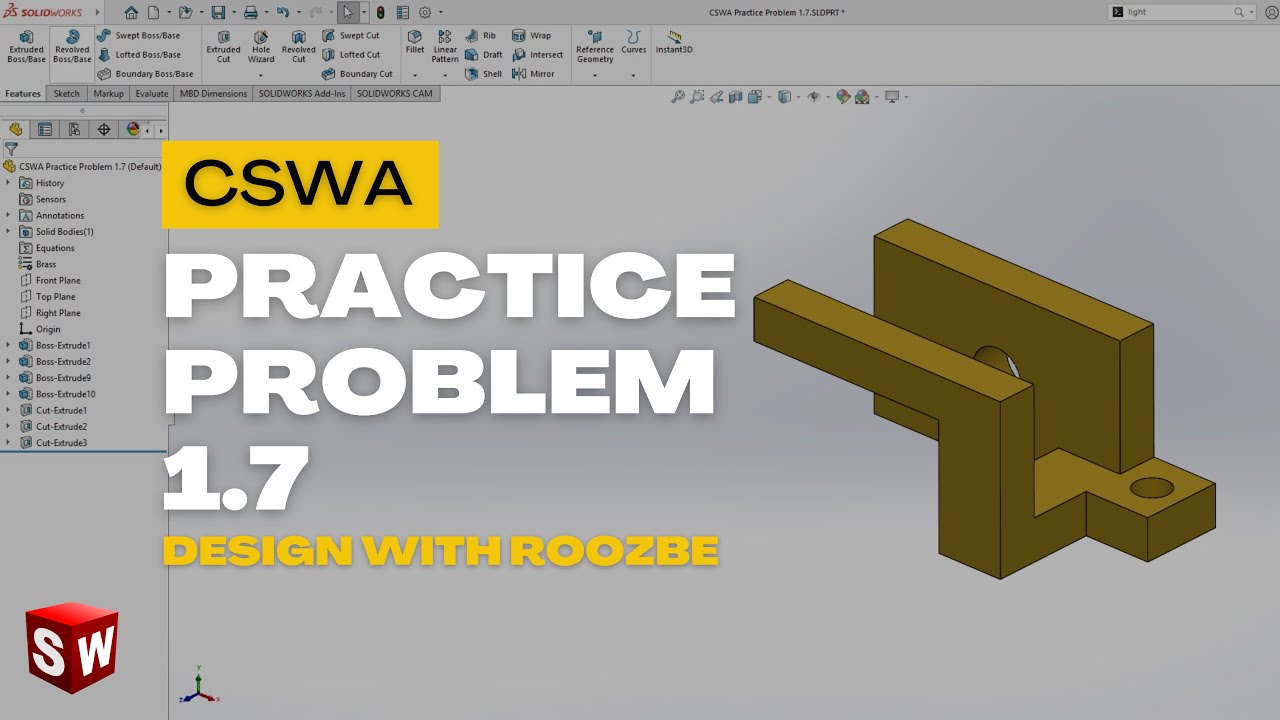Pick the Swept Cut tool
This screenshot has height=720, width=1280.
(350, 35)
